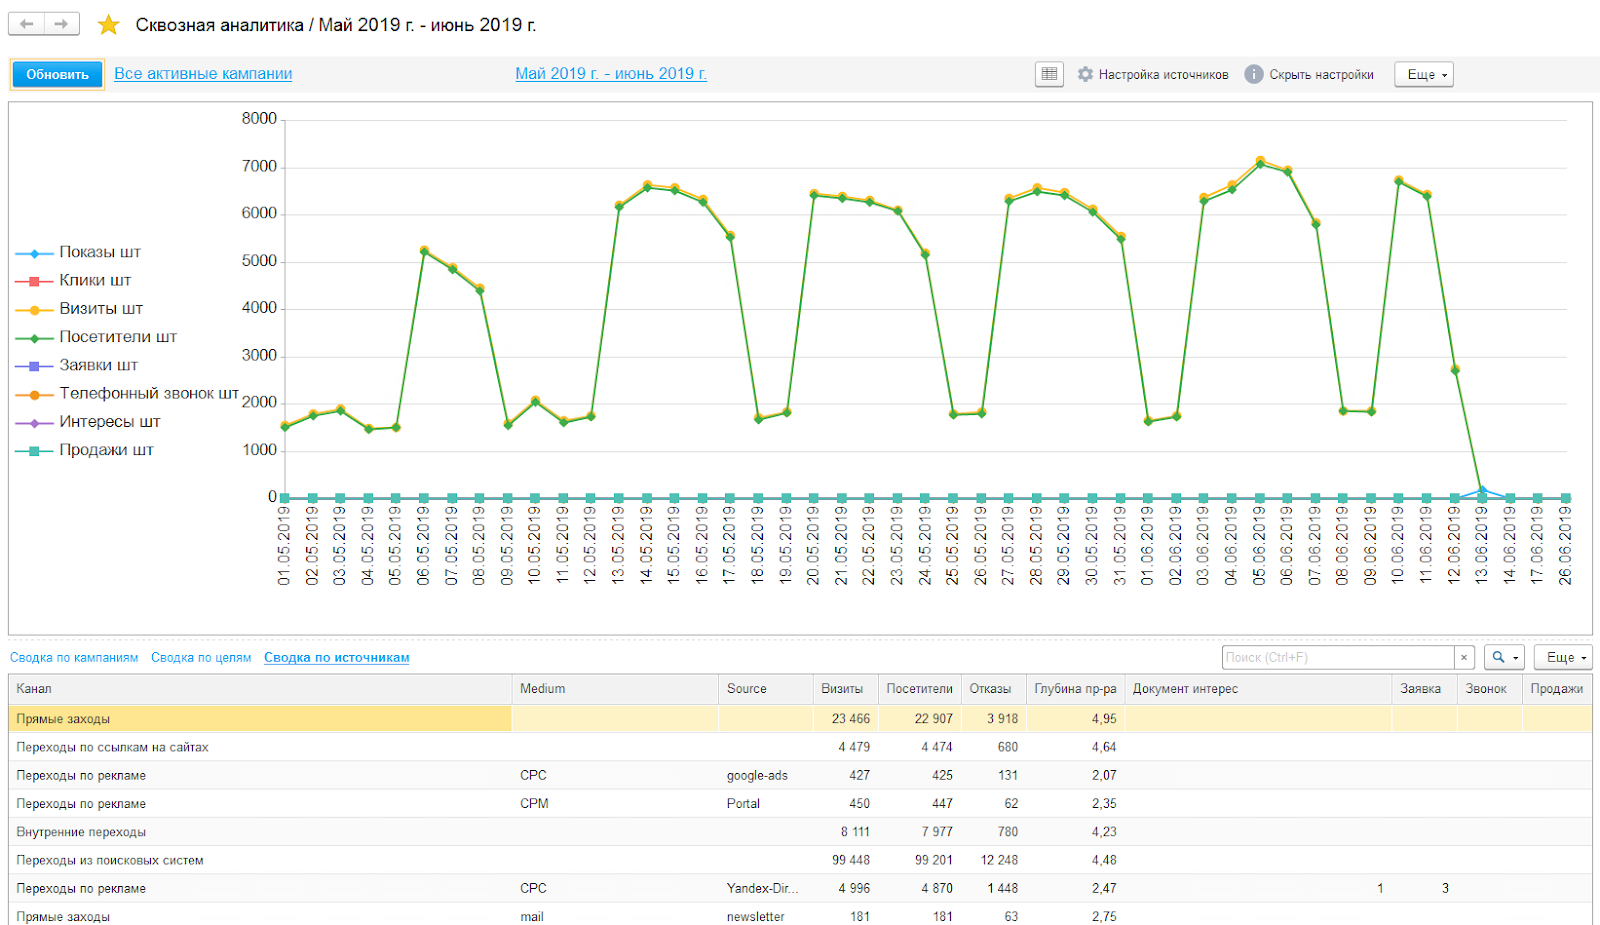Click visits value 23 466
Image resolution: width=1600 pixels, height=925 pixels.
851,719
